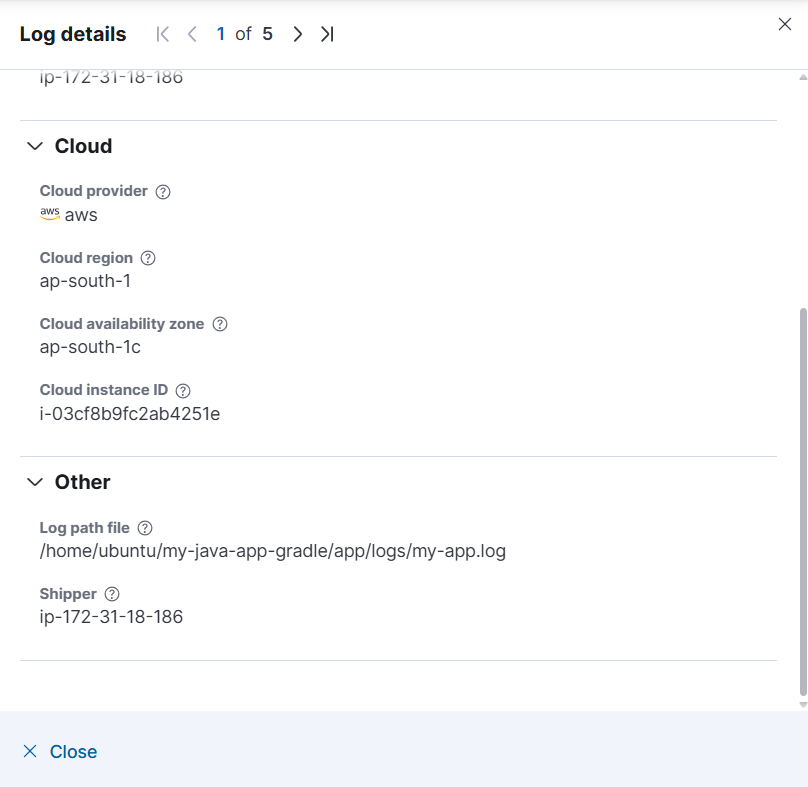The image size is (808, 787).
Task: Jump to the first log entry
Action: point(162,34)
